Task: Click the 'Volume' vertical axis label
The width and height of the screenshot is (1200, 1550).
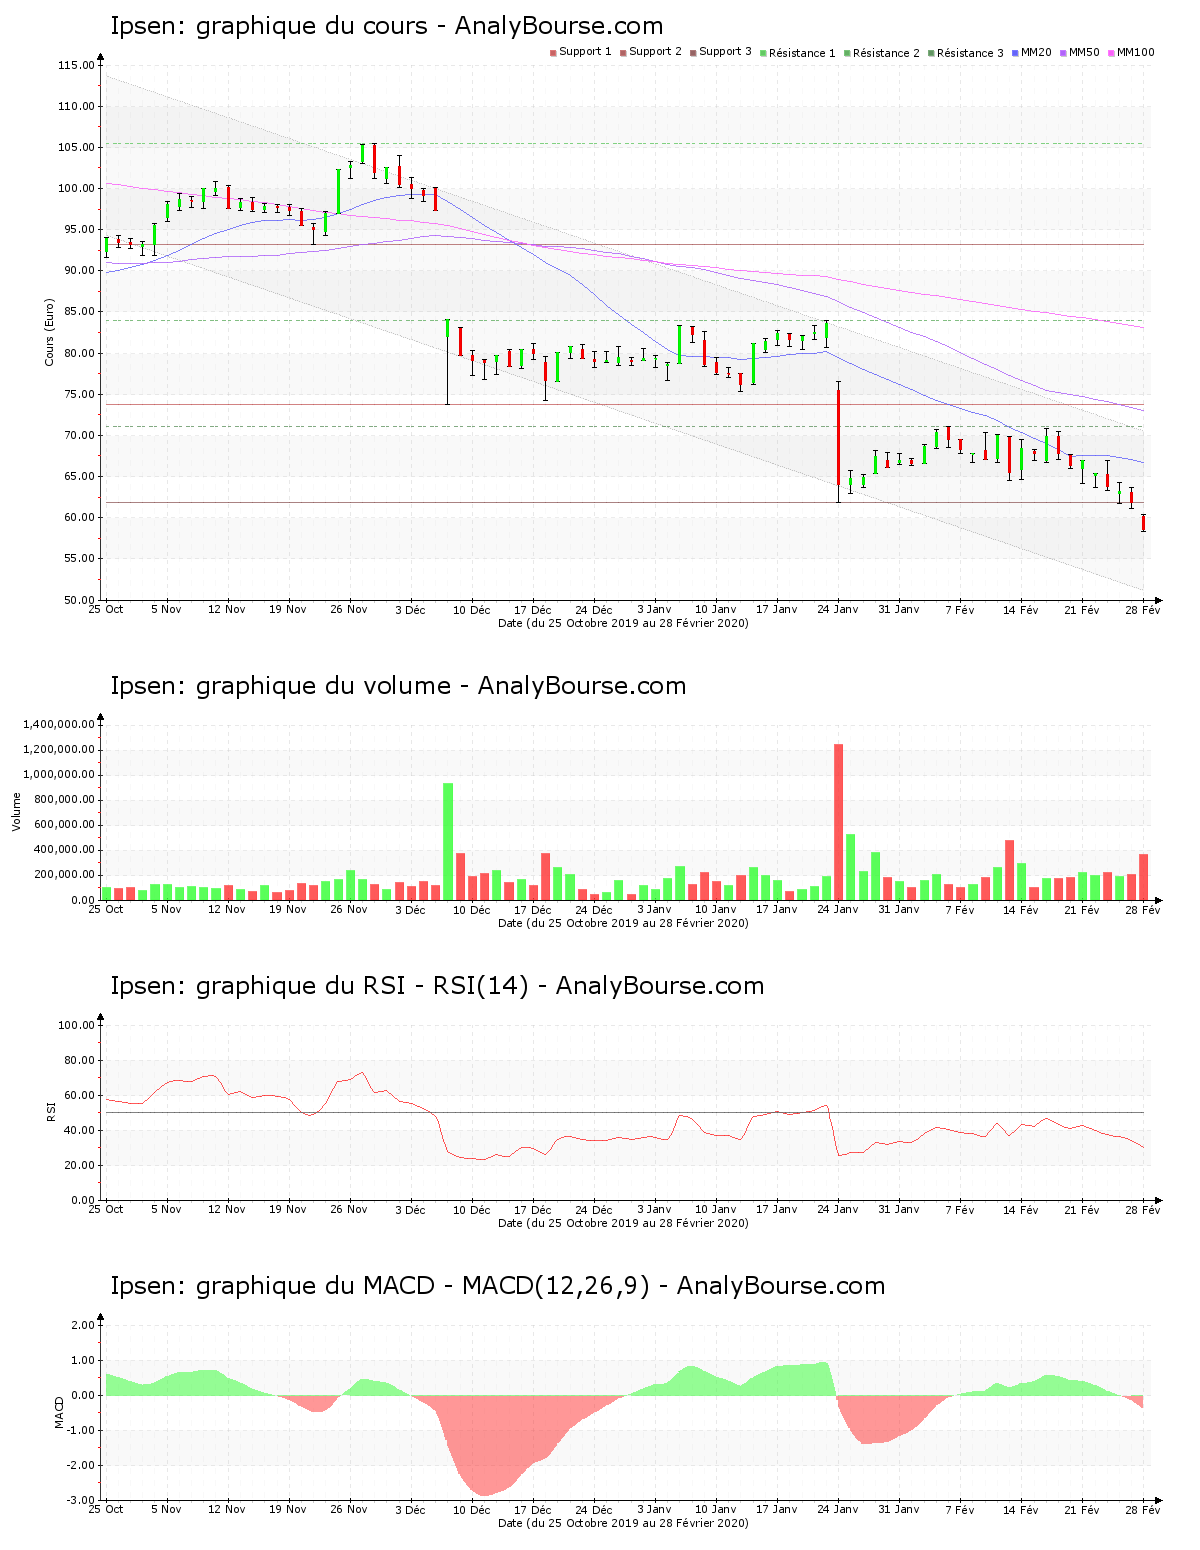Action: click(x=16, y=811)
